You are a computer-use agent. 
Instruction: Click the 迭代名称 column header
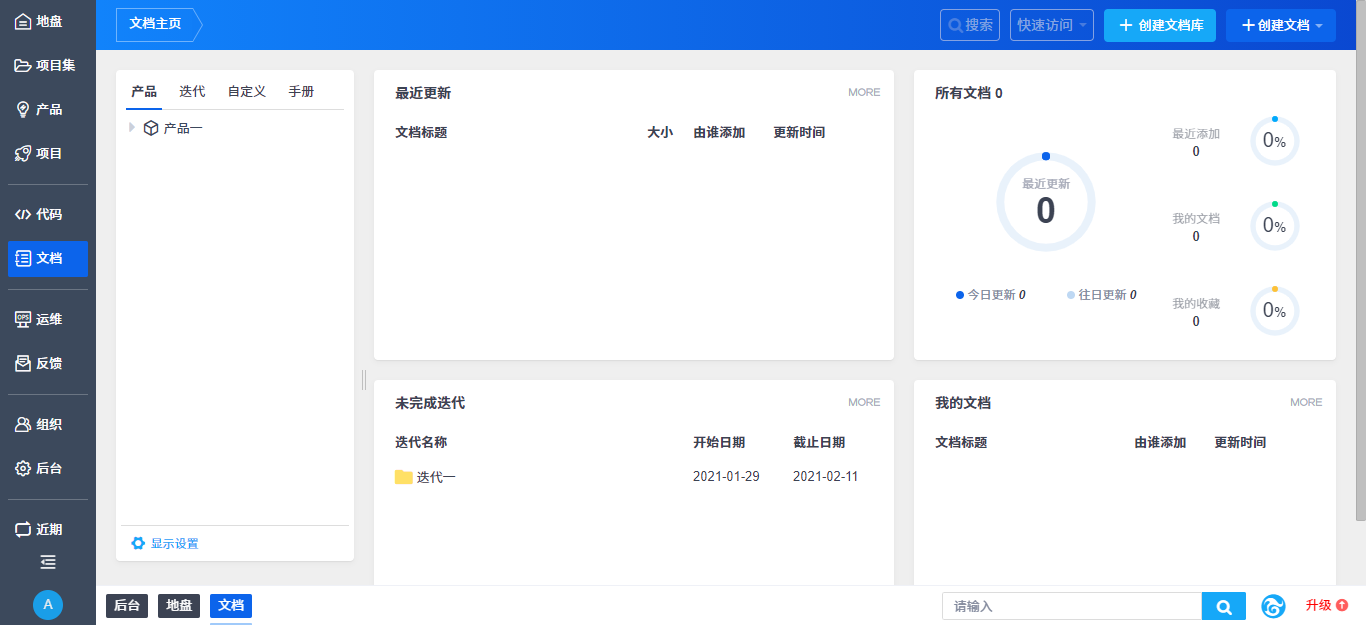pos(421,442)
